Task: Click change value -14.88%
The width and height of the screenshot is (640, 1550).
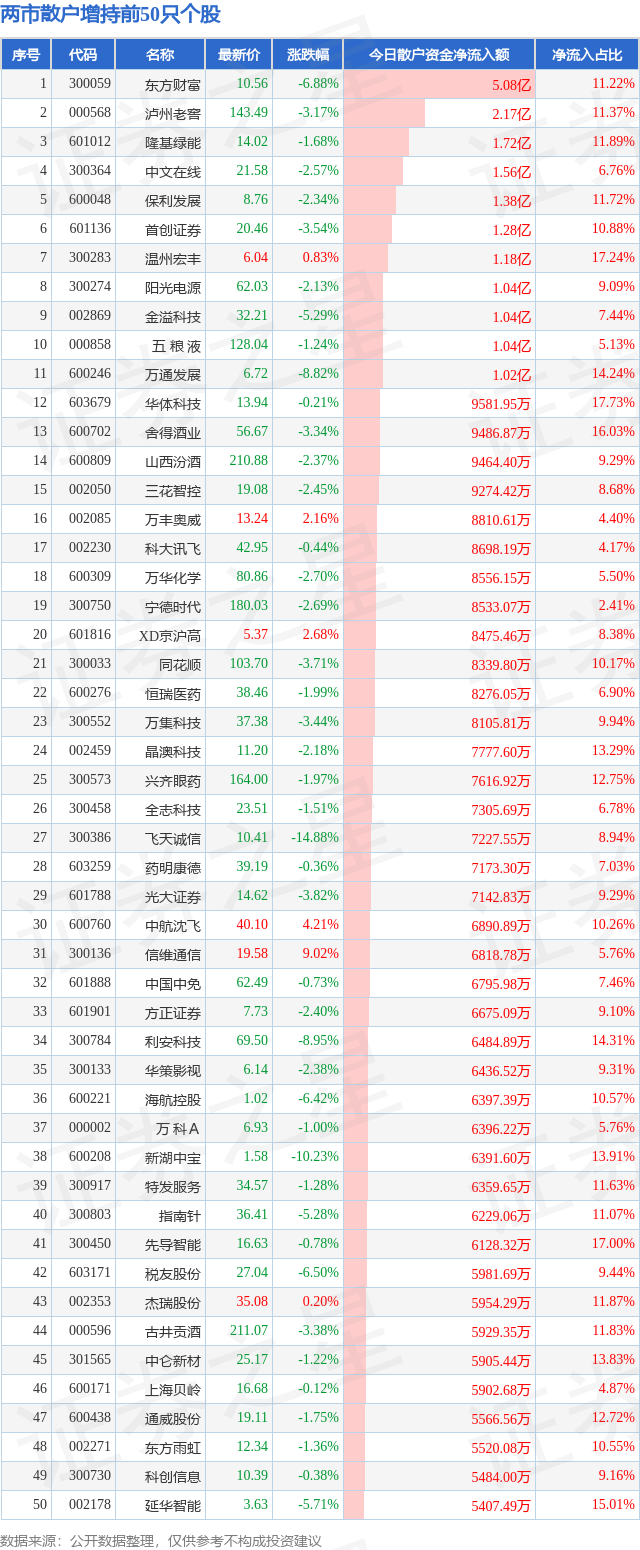Action: 316,838
